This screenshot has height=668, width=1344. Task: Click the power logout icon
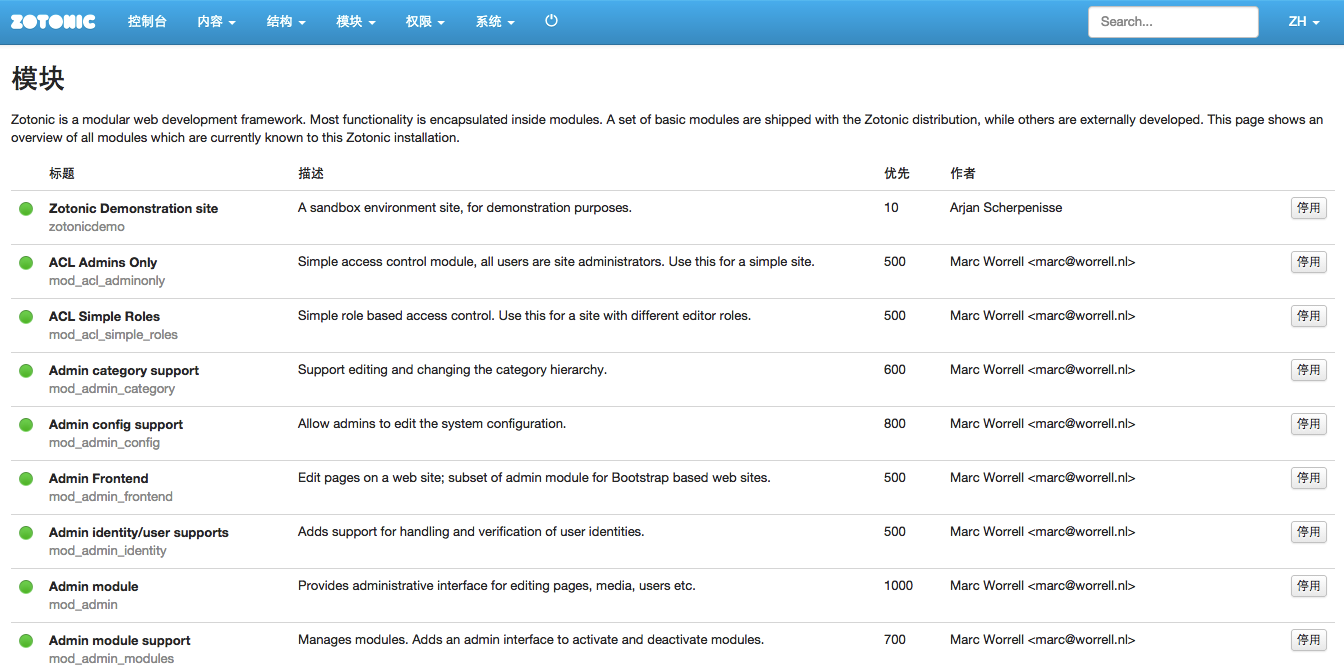pyautogui.click(x=551, y=21)
